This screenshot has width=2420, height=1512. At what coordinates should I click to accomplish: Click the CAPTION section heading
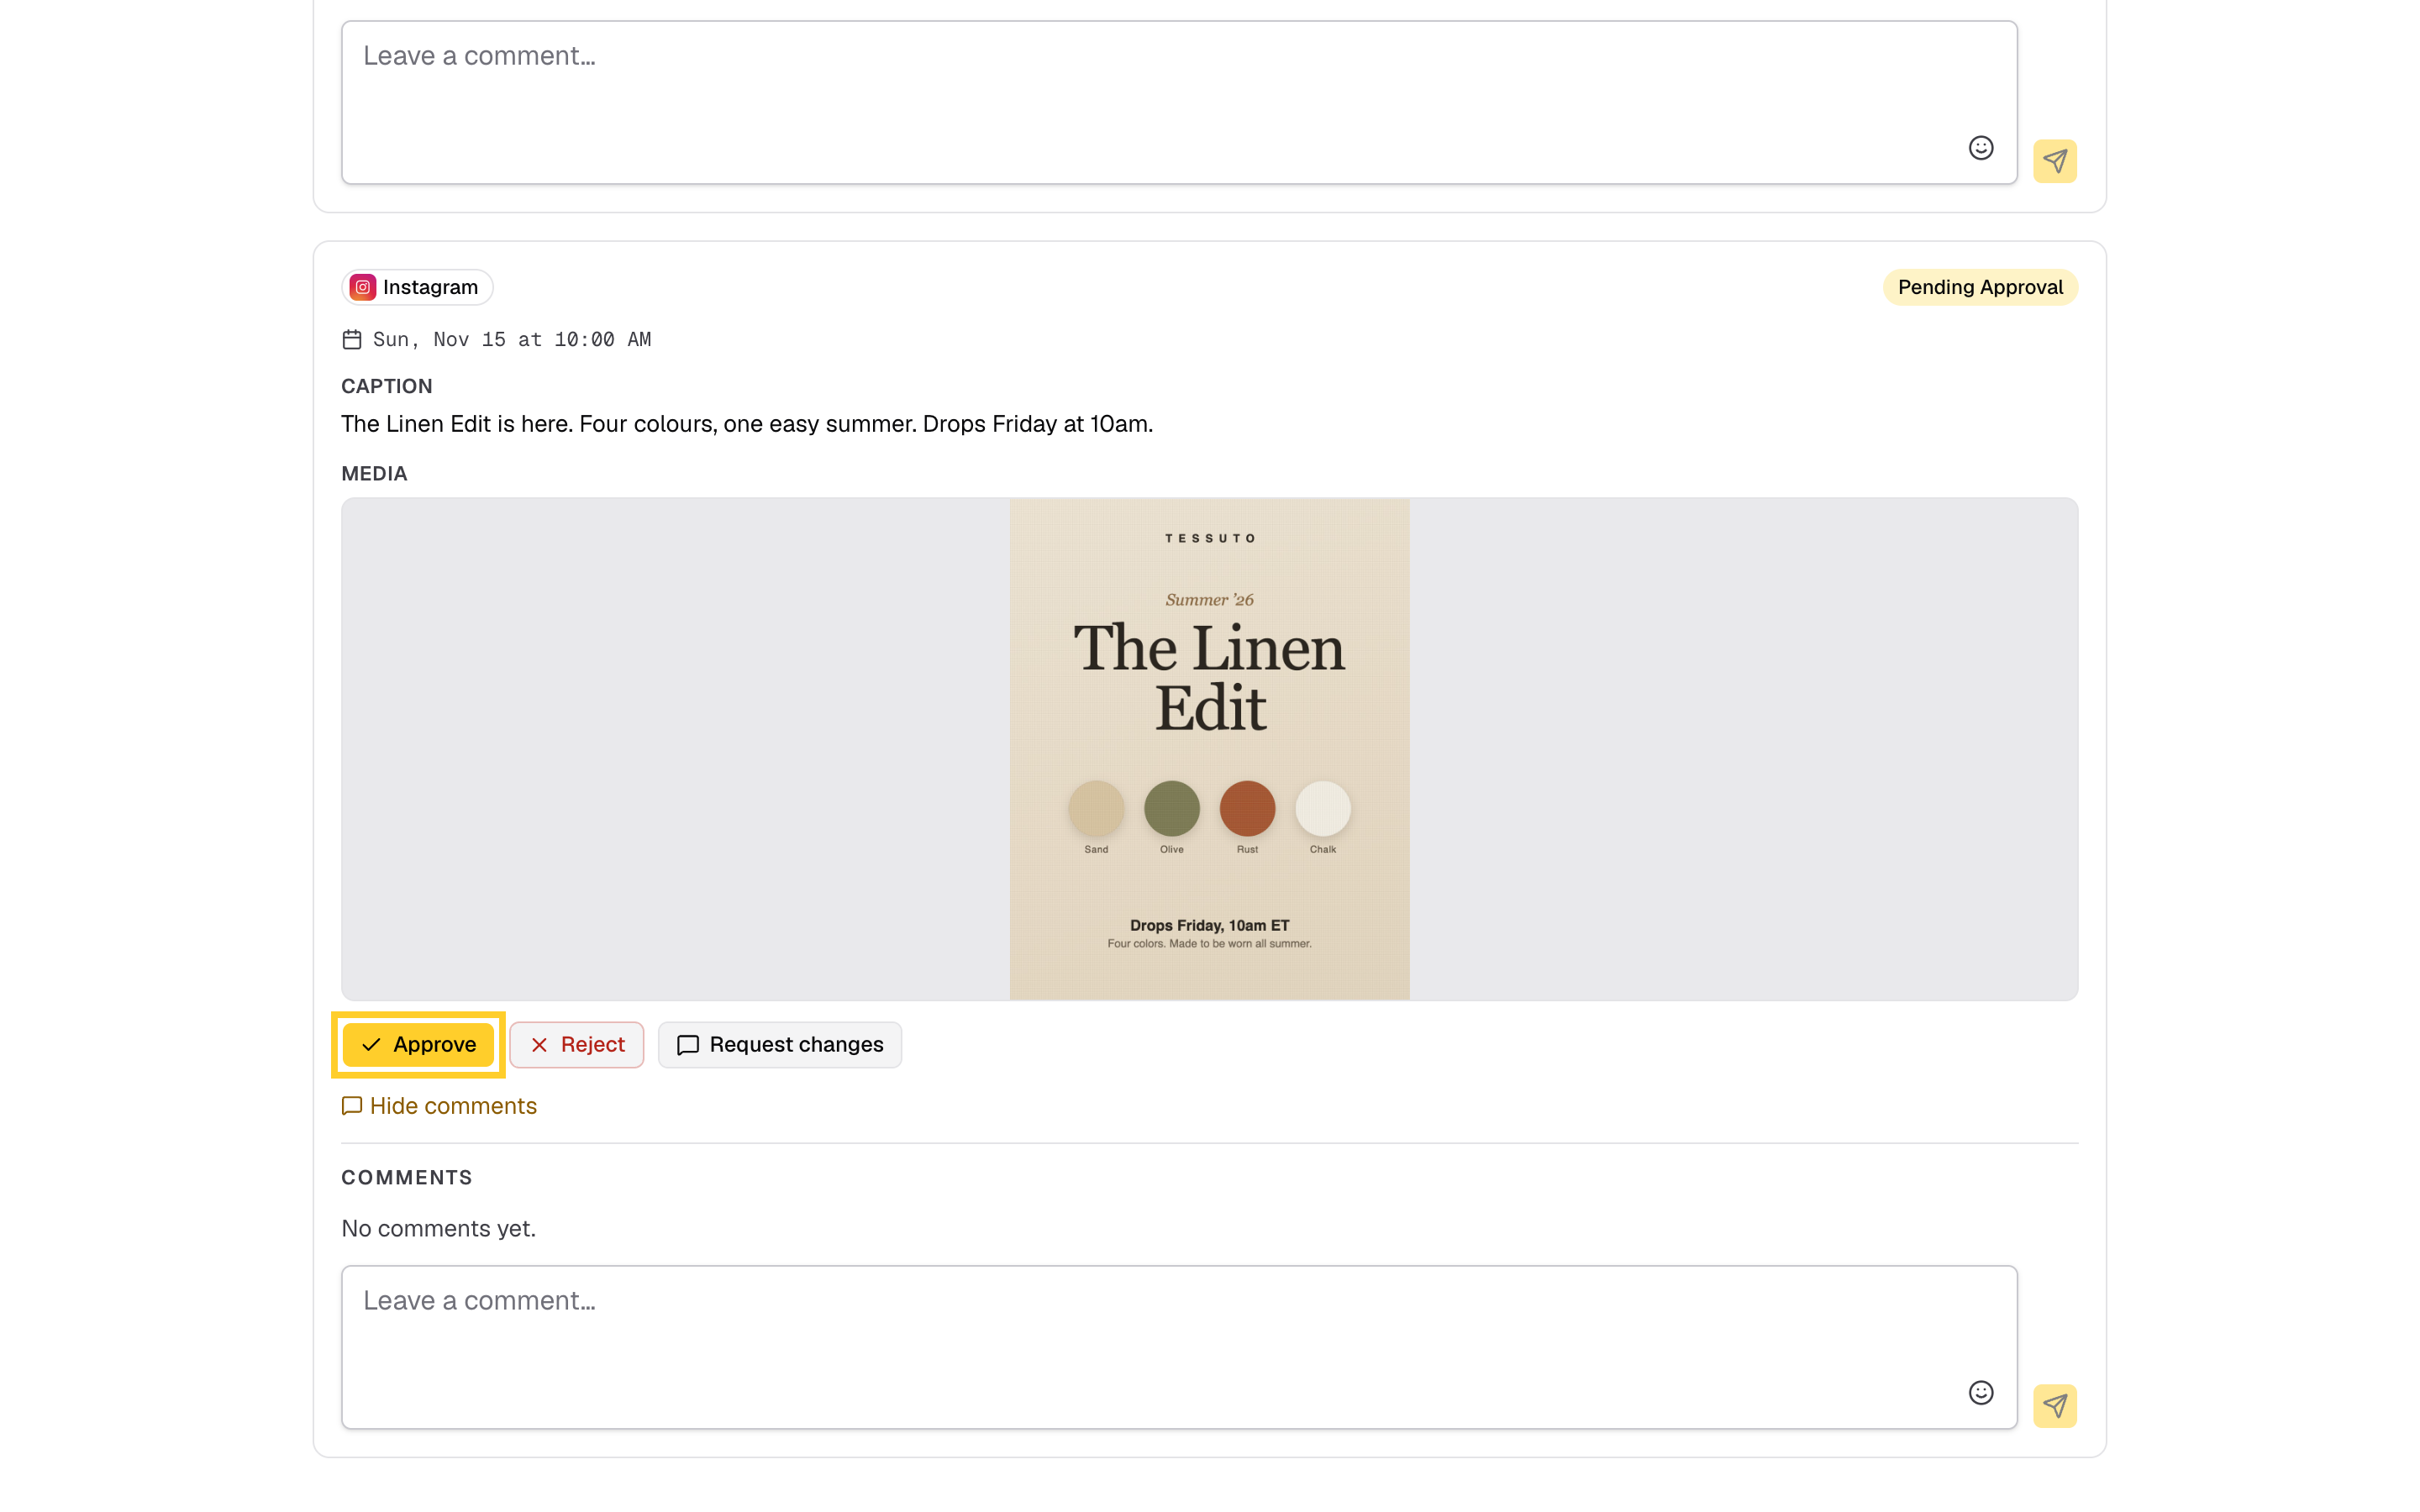pos(387,386)
